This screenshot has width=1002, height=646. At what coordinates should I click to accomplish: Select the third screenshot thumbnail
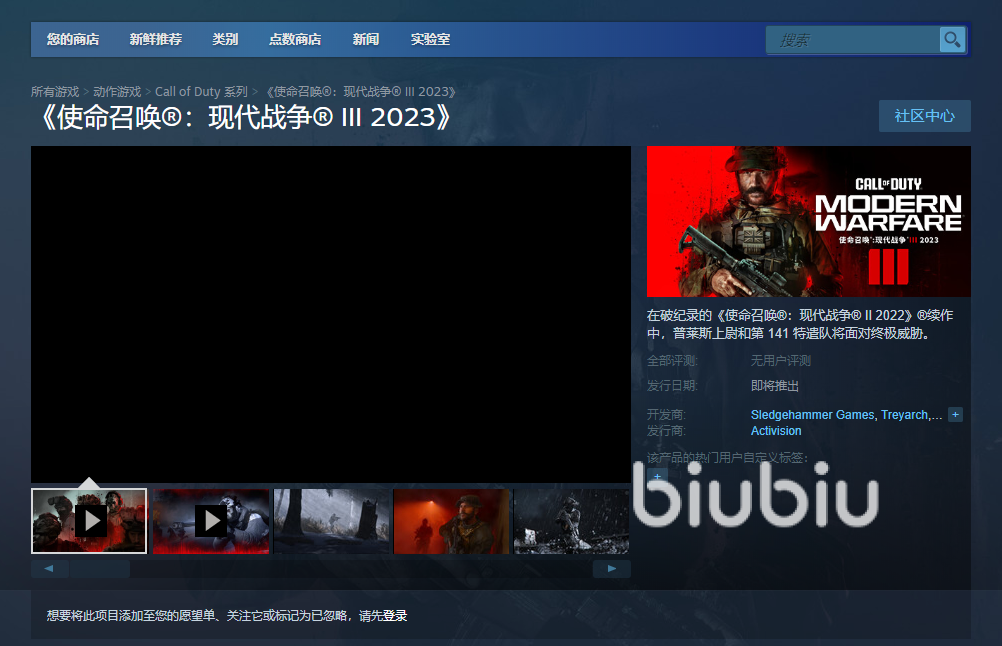point(331,520)
